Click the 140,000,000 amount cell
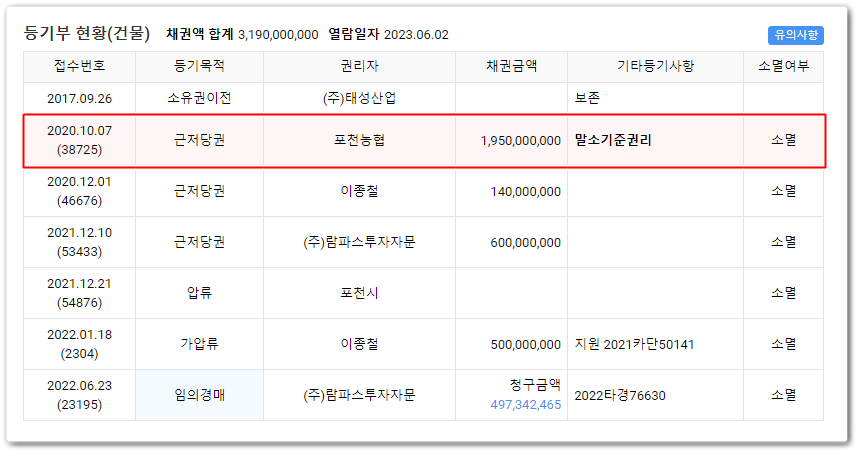This screenshot has width=860, height=454. tap(511, 191)
